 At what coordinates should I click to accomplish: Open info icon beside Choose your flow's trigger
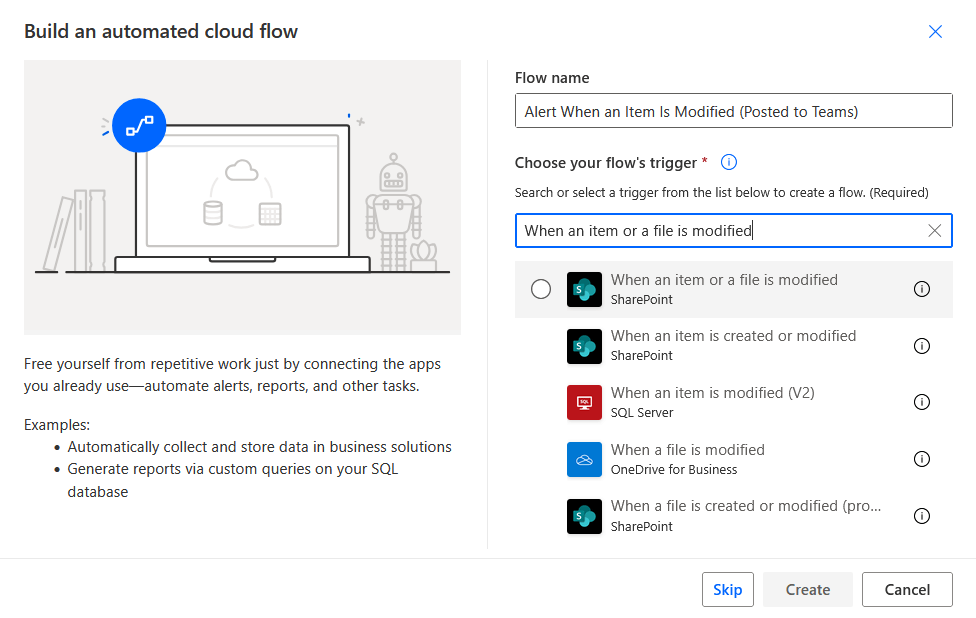tap(728, 162)
